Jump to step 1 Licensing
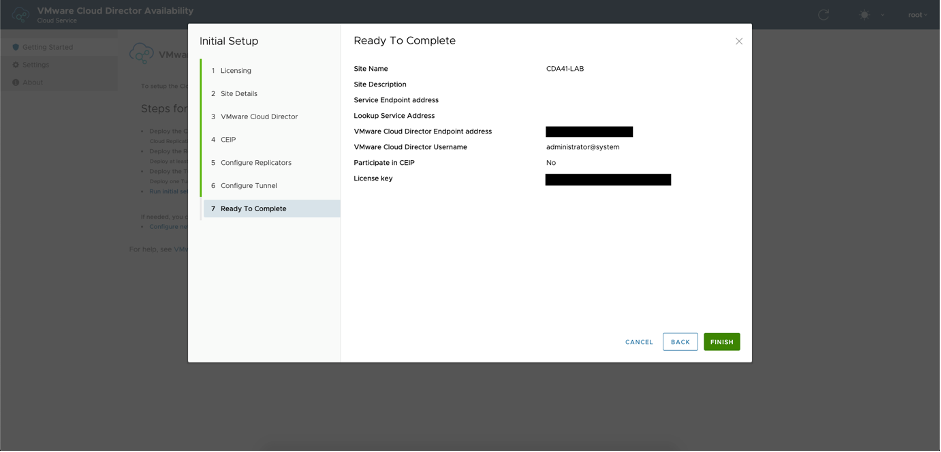 pyautogui.click(x=236, y=71)
